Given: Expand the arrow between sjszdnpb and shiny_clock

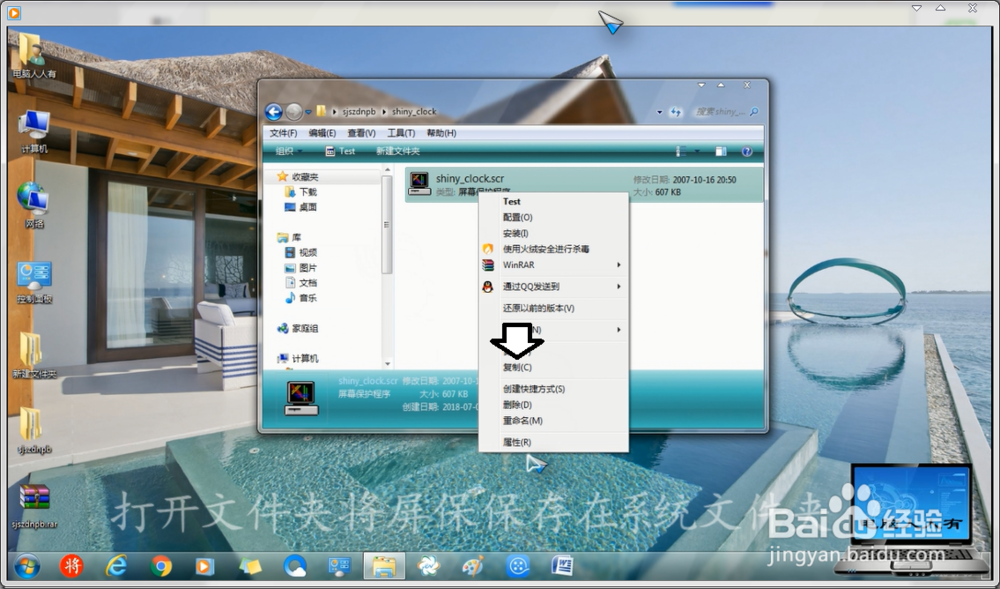Looking at the screenshot, I should tap(384, 112).
